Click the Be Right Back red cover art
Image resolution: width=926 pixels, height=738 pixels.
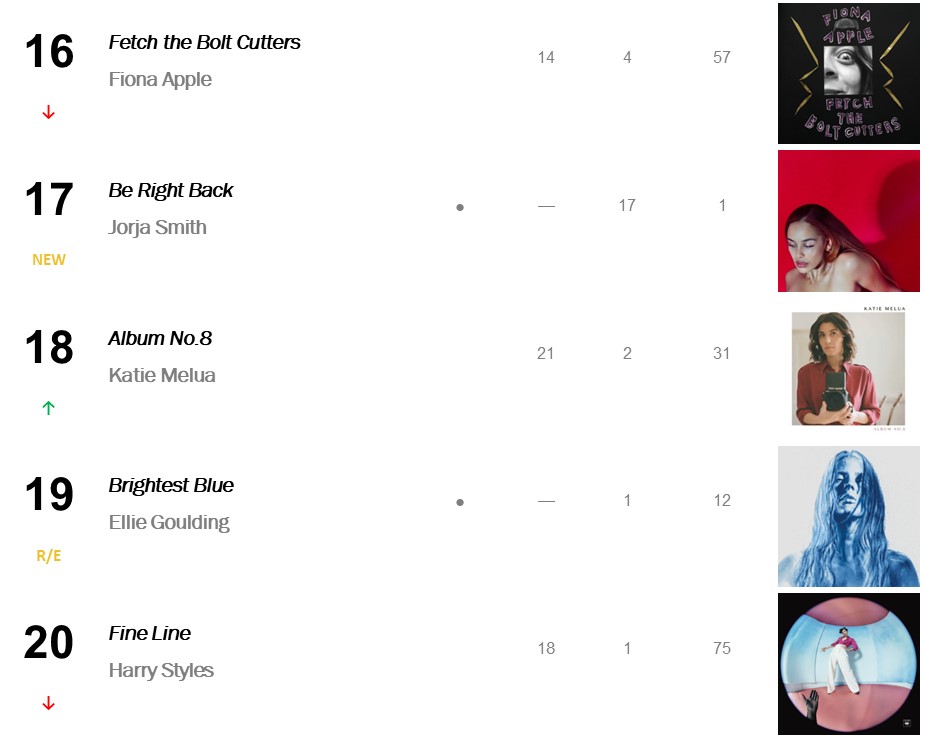click(848, 221)
